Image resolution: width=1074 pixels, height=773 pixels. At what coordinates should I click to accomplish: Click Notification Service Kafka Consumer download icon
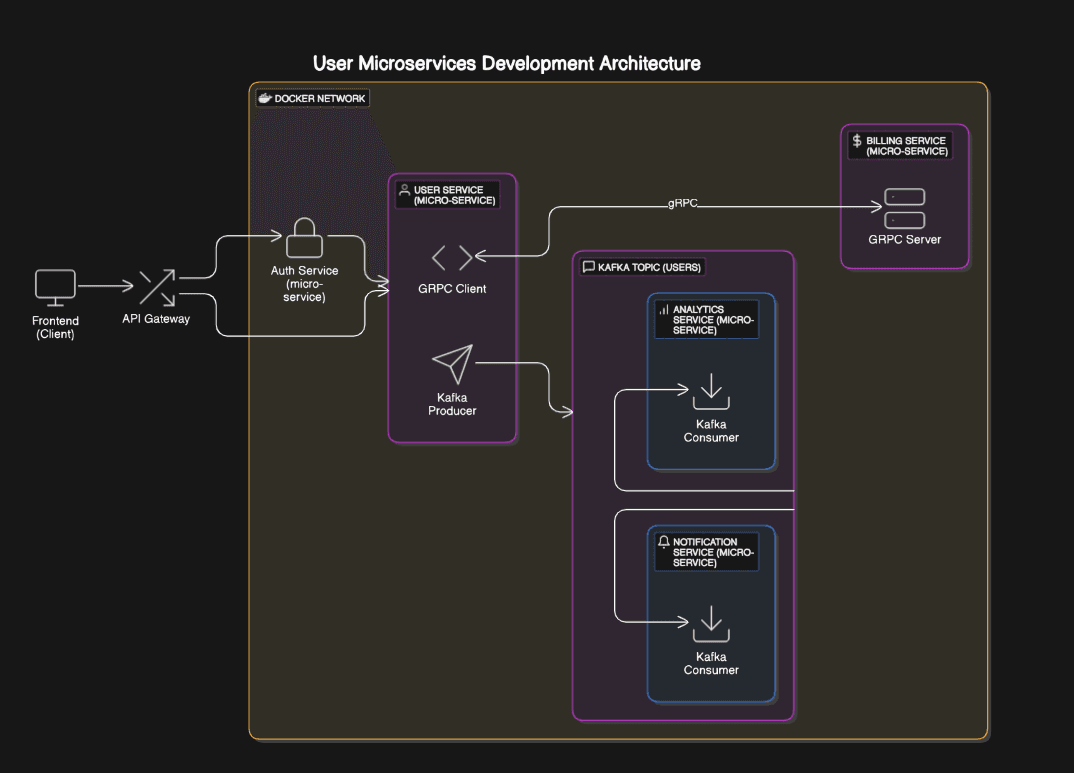point(711,623)
